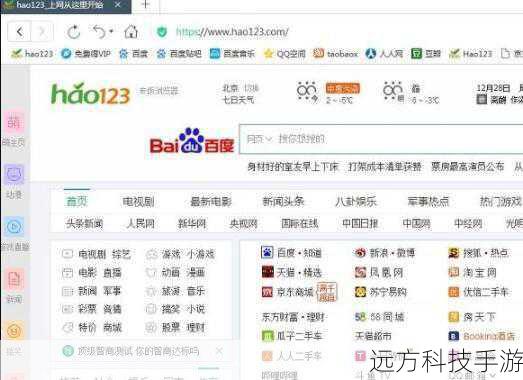Open the 58同城 site link
Image resolution: width=523 pixels, height=380 pixels.
coord(380,317)
